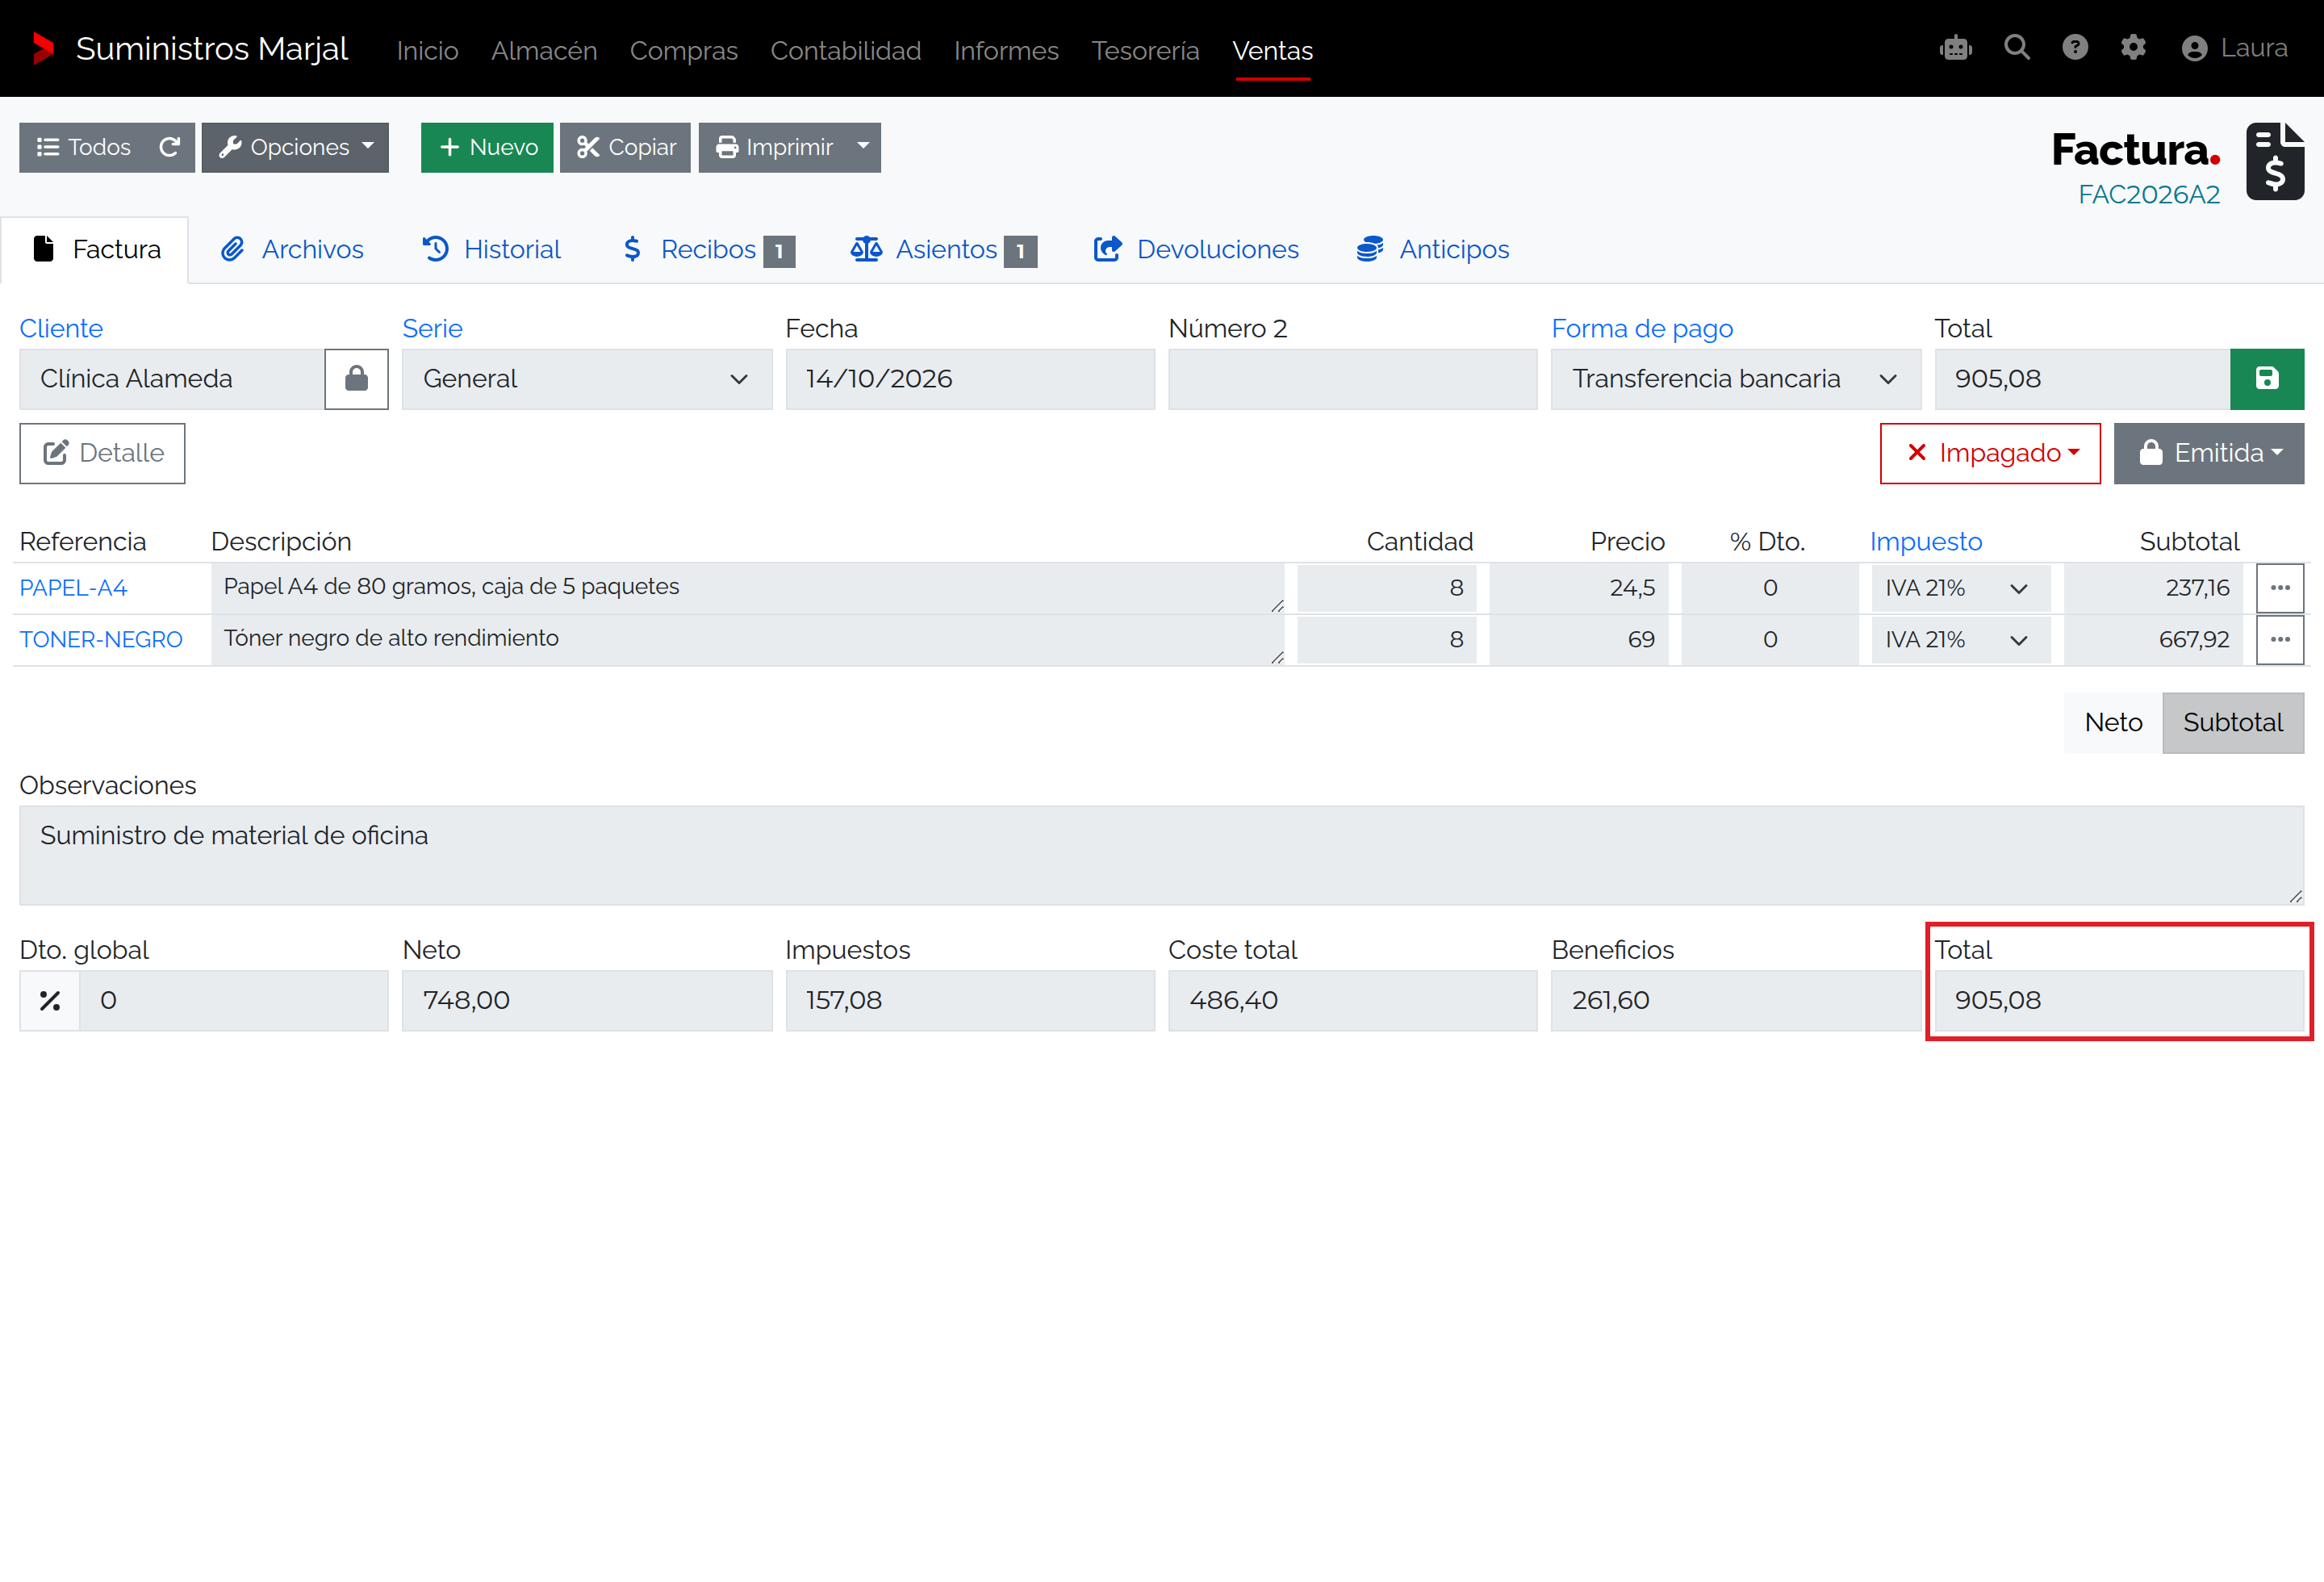2324x1582 pixels.
Task: Toggle Subtotal view of line amounts
Action: coord(2232,722)
